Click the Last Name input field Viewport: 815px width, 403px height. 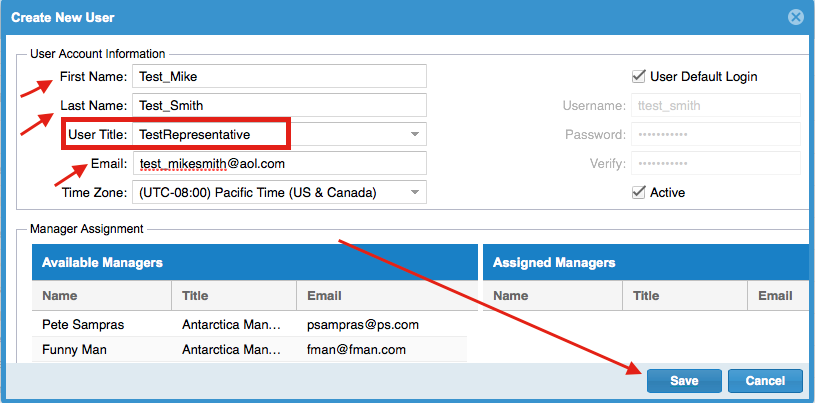(280, 105)
